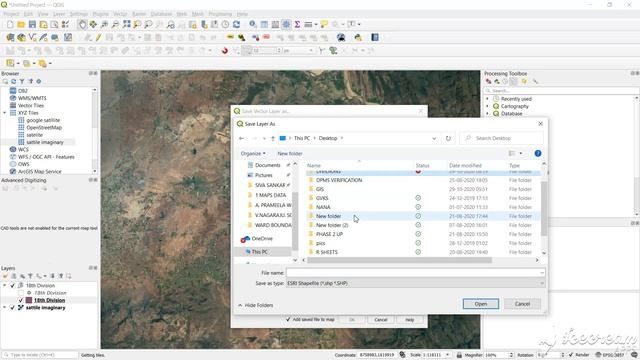Select the Identify Features tool

(x=253, y=24)
